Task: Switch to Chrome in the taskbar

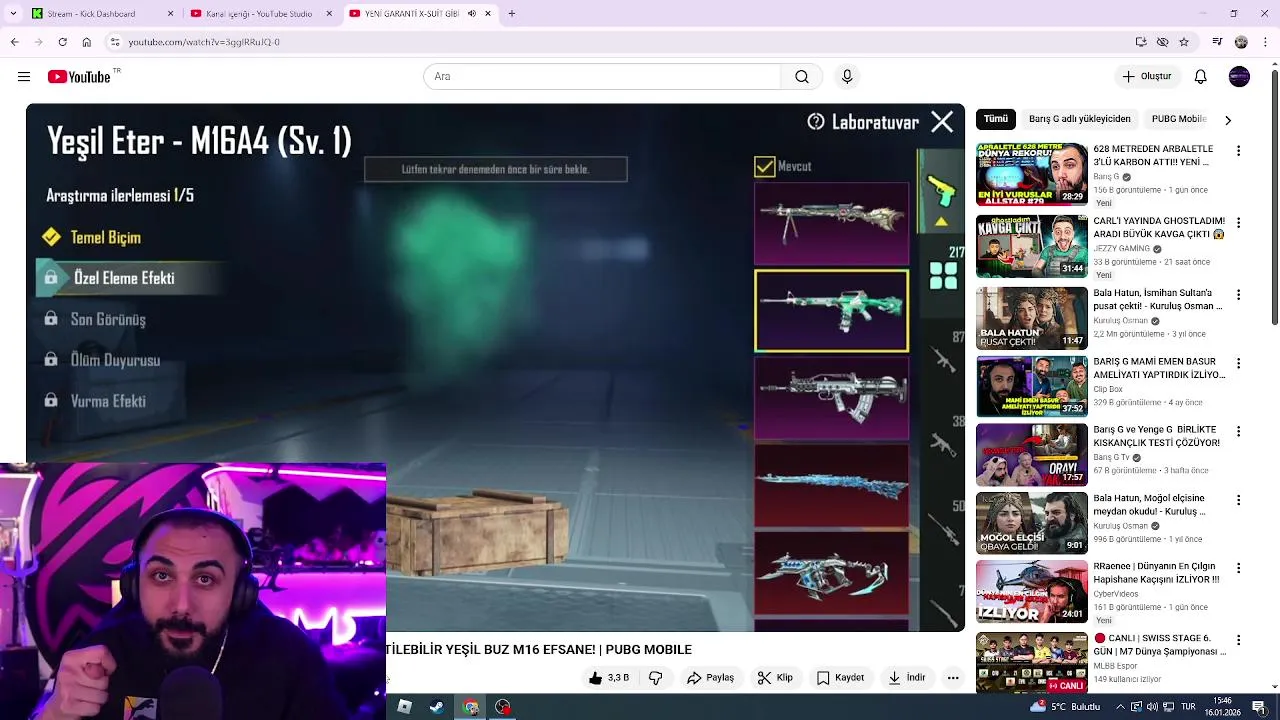Action: (x=470, y=707)
